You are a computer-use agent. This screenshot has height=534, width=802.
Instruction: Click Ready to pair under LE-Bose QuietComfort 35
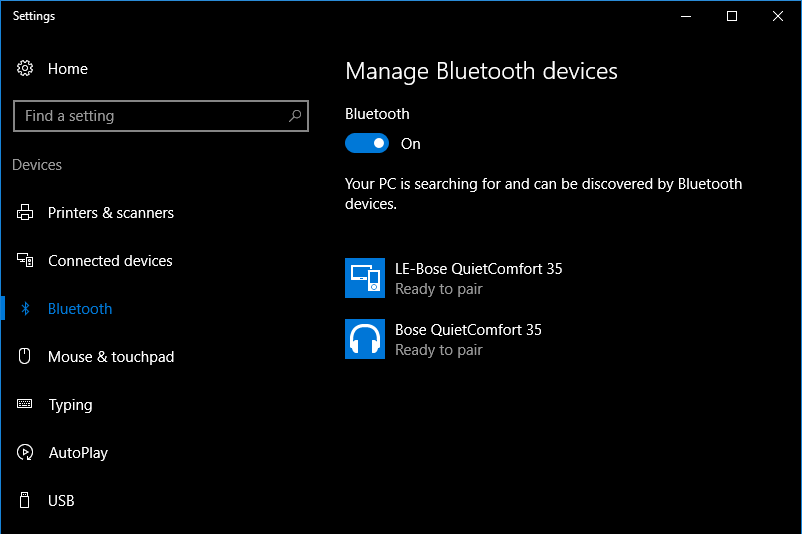tap(438, 289)
